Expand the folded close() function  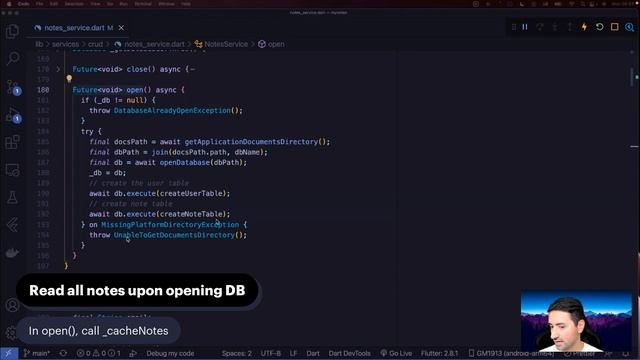point(58,69)
